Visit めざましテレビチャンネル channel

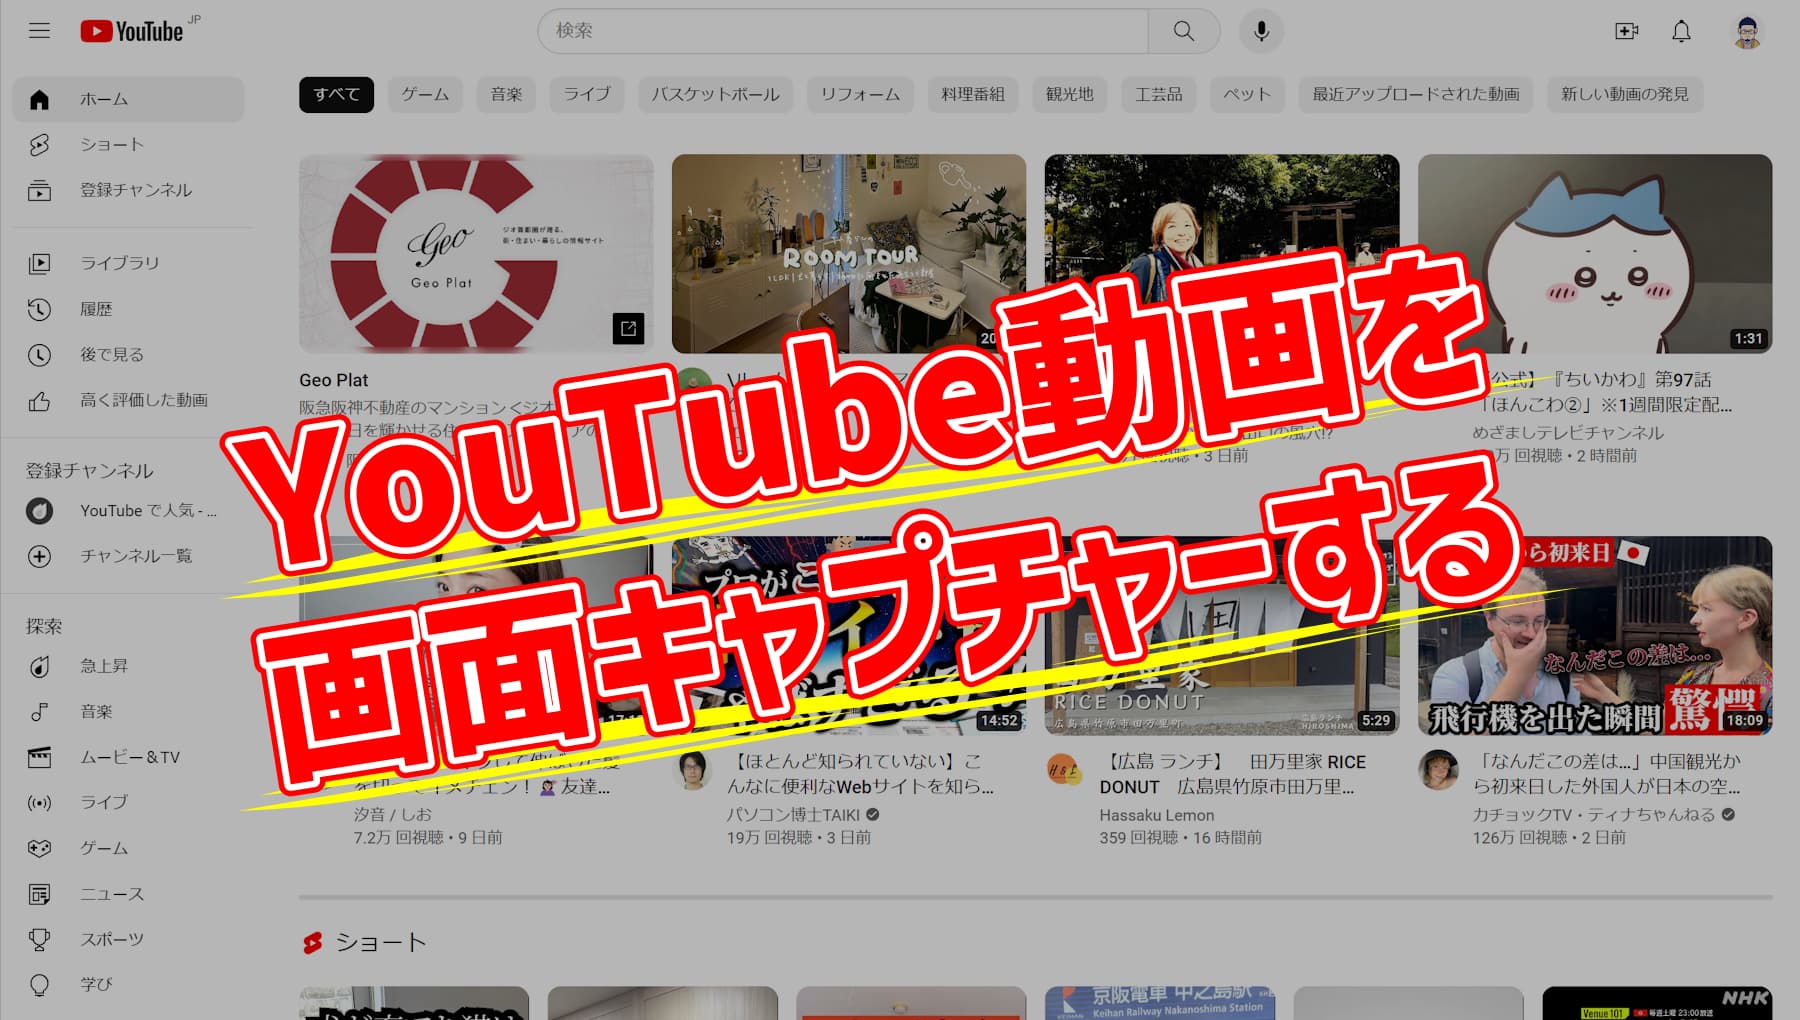point(1568,433)
